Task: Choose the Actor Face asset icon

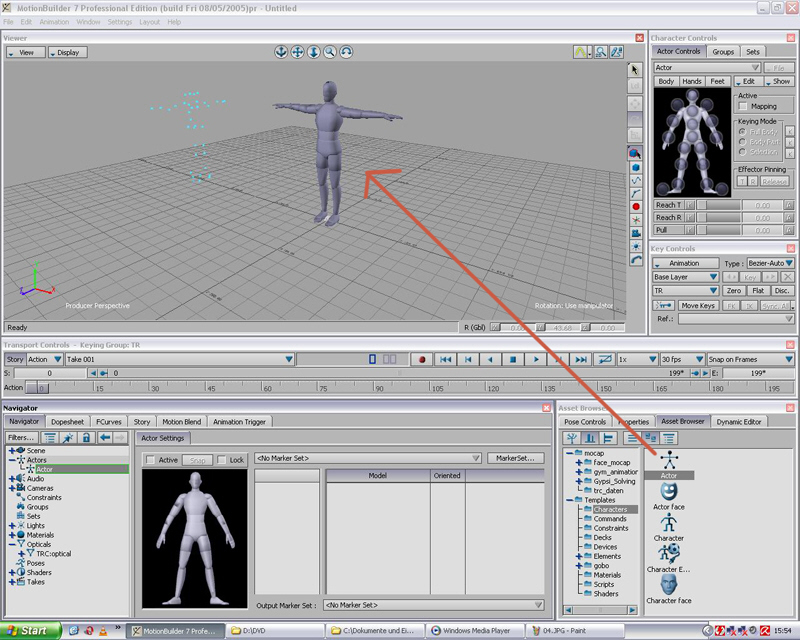Action: pos(669,492)
